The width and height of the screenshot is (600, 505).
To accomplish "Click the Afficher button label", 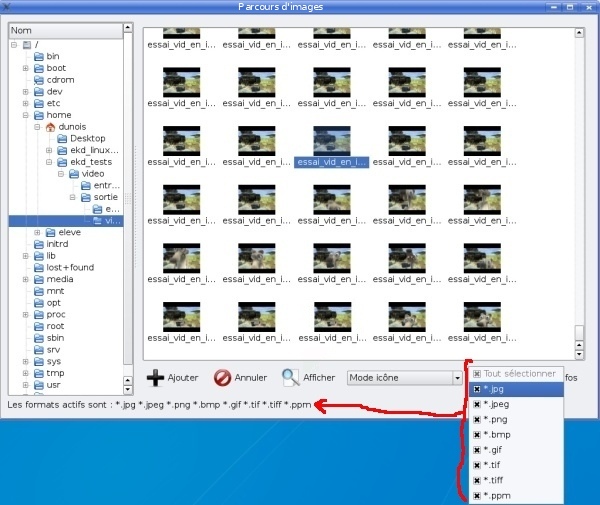I will (x=319, y=378).
